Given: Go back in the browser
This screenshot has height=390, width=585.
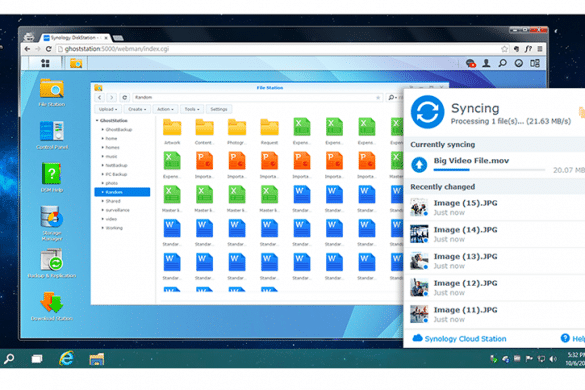Looking at the screenshot, I should (27, 49).
